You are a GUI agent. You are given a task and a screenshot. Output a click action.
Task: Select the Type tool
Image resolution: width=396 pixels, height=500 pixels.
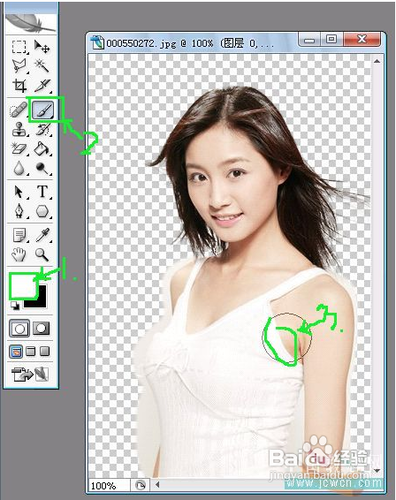42,192
